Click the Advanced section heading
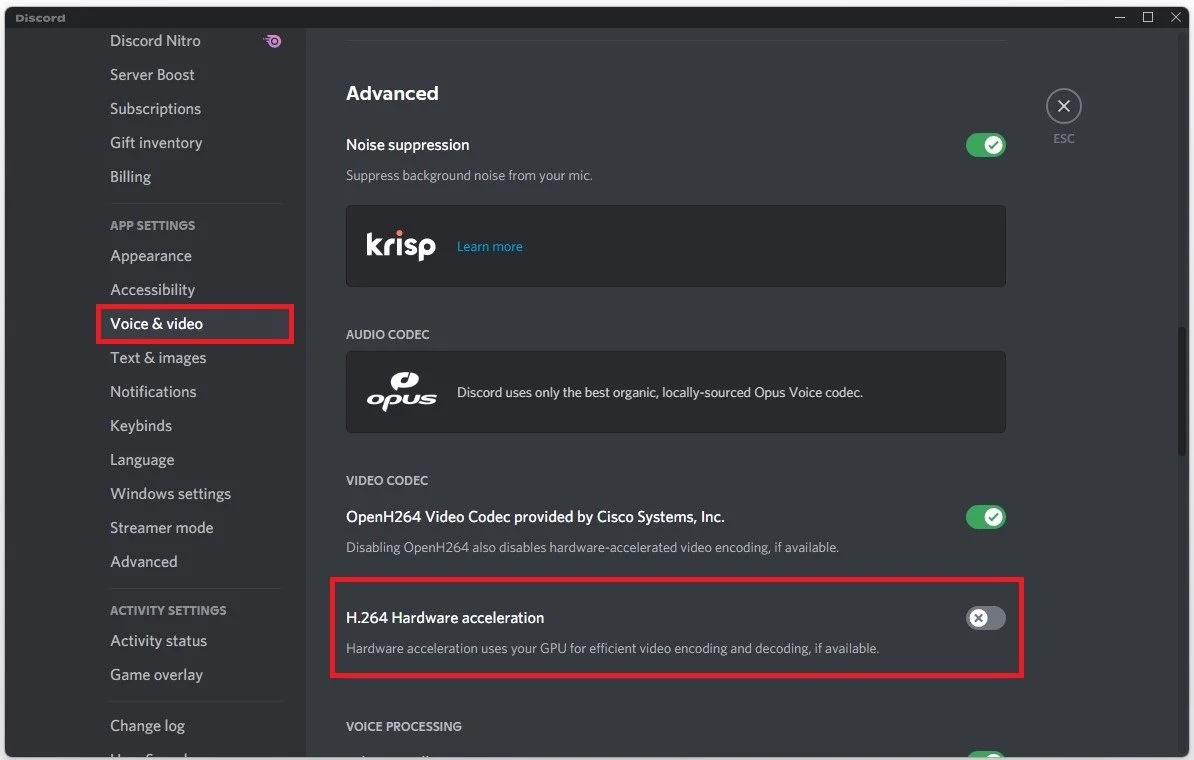Image resolution: width=1194 pixels, height=760 pixels. click(392, 93)
